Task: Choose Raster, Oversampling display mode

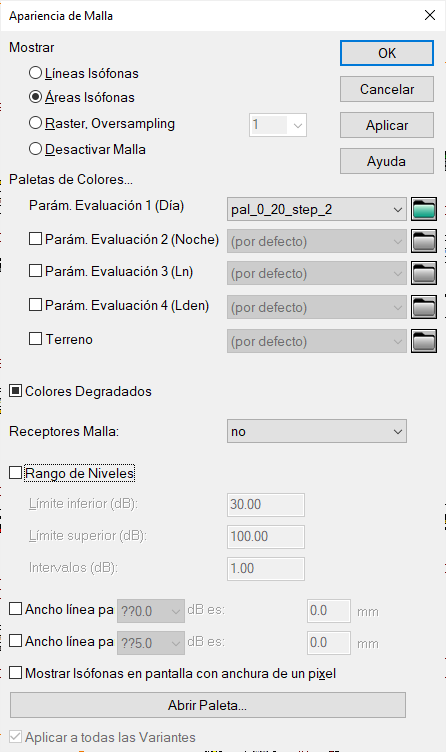Action: pos(35,123)
